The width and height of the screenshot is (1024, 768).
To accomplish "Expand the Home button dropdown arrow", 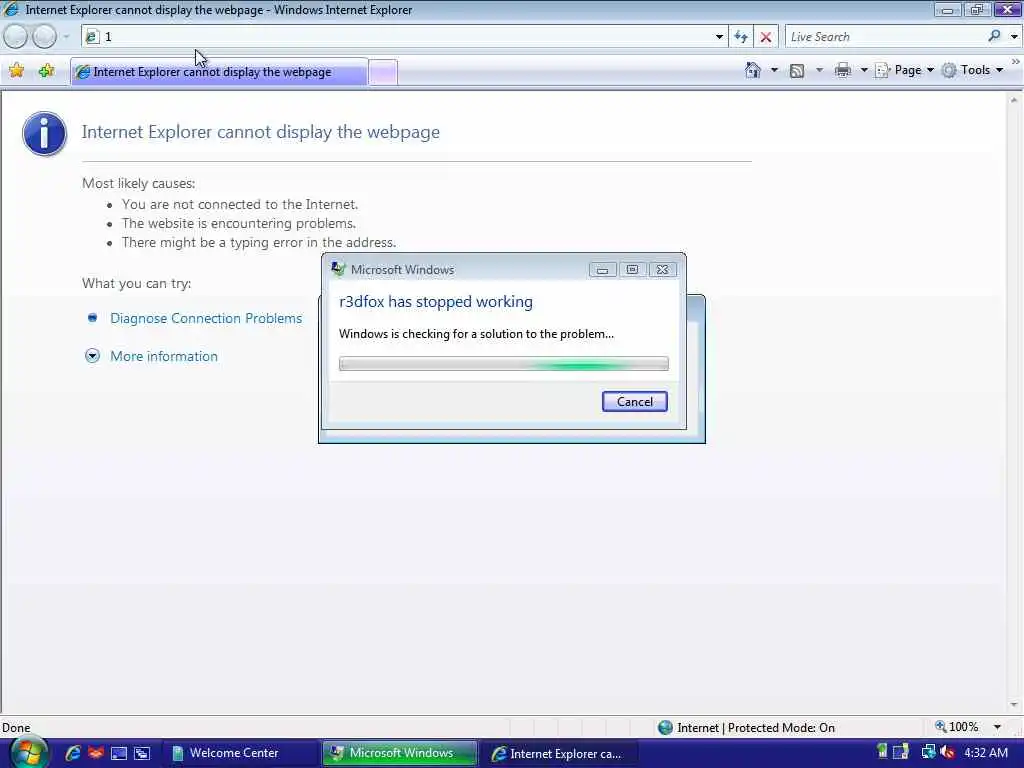I will (775, 70).
